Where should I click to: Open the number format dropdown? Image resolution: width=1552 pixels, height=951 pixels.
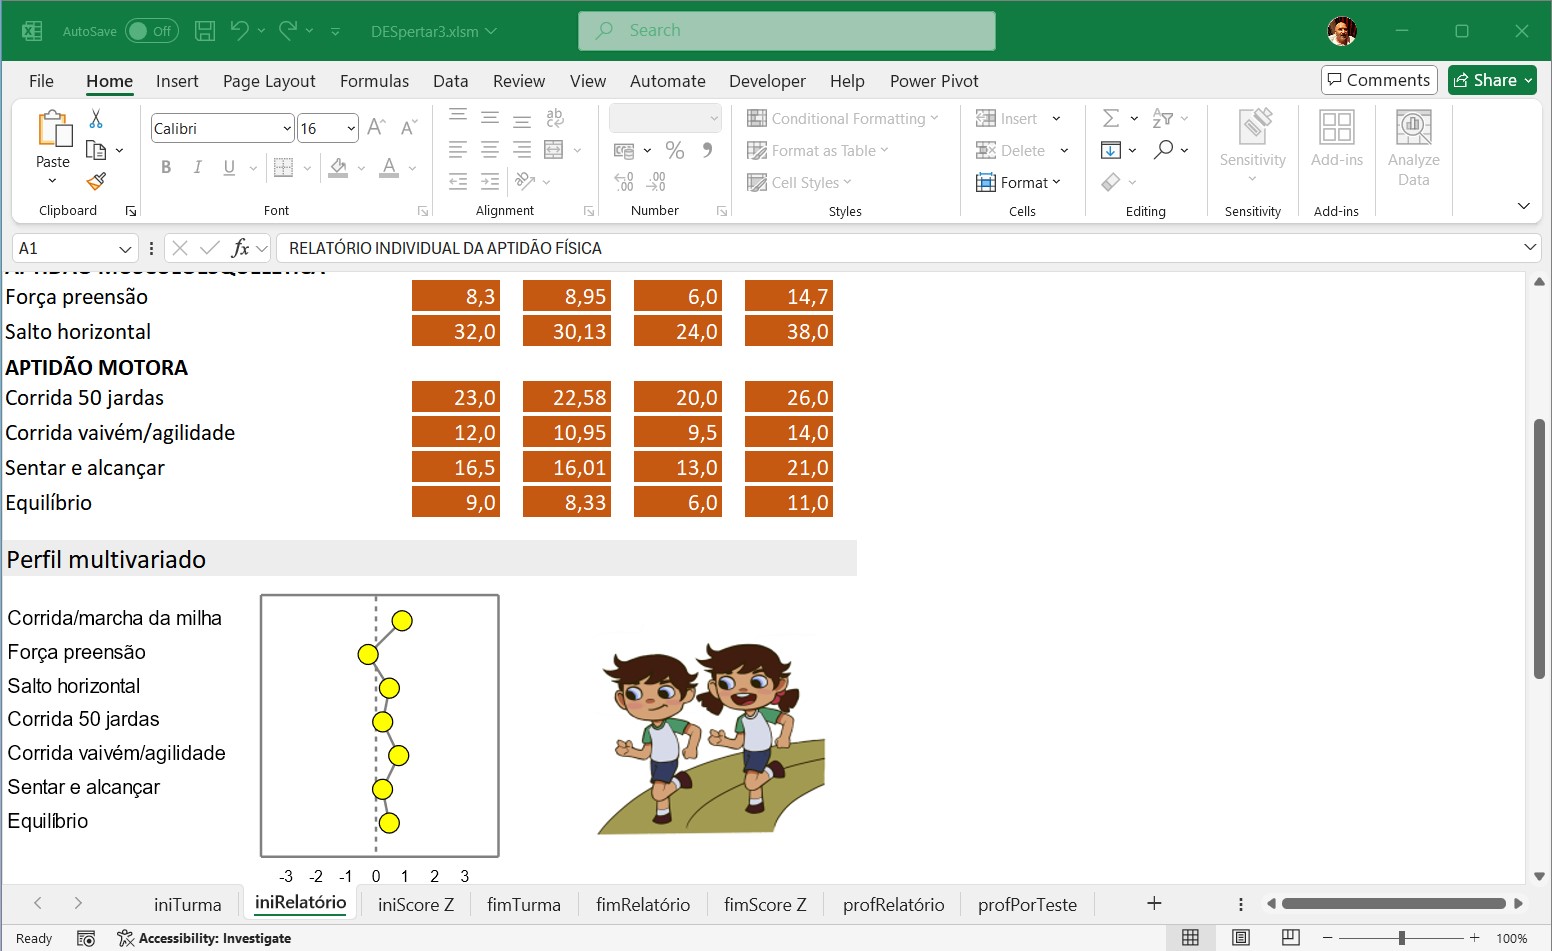pos(714,118)
